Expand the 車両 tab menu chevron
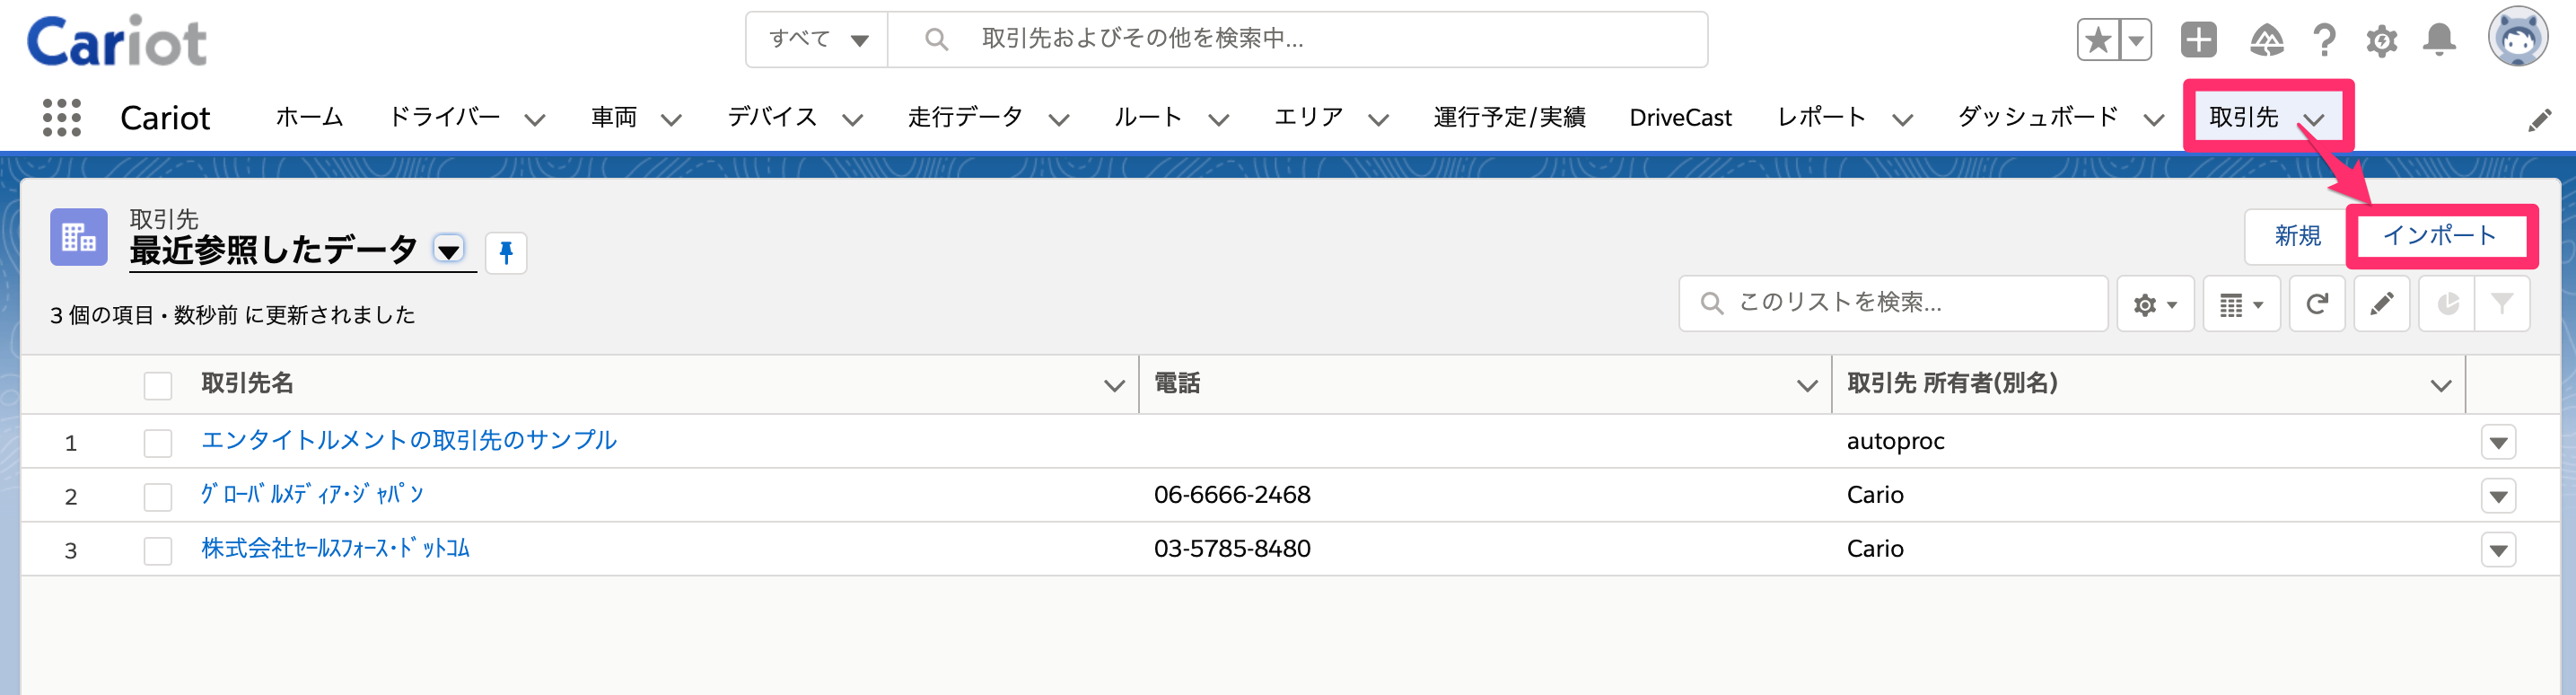This screenshot has height=695, width=2576. (x=672, y=120)
